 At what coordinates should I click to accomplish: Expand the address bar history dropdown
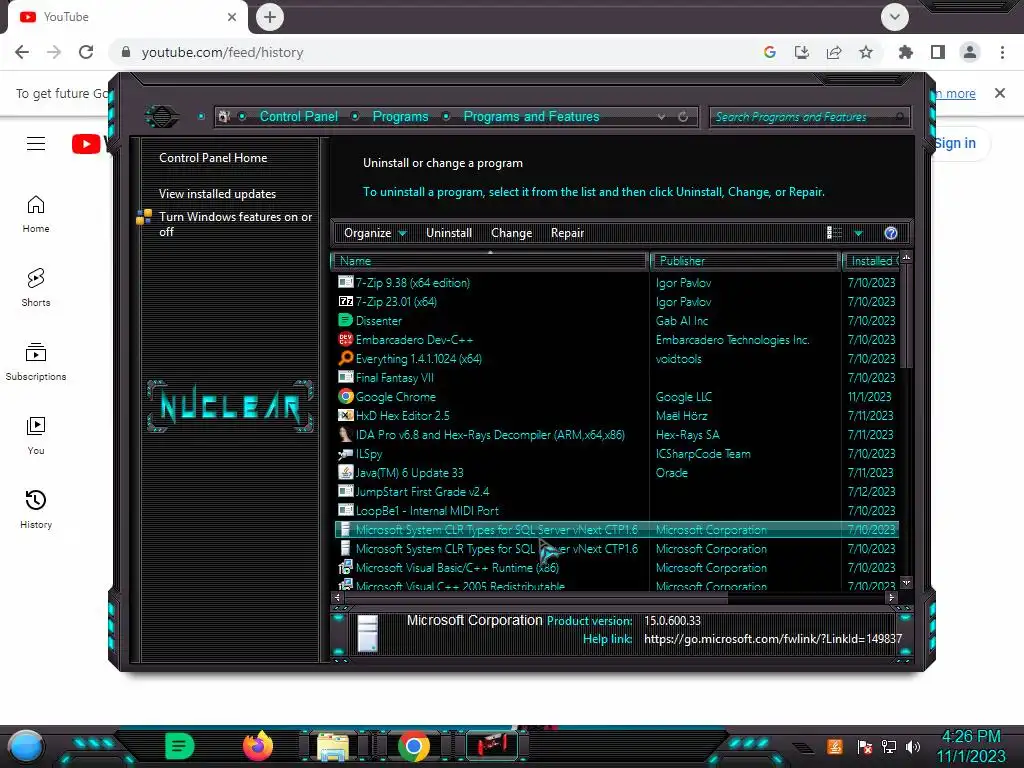[662, 117]
